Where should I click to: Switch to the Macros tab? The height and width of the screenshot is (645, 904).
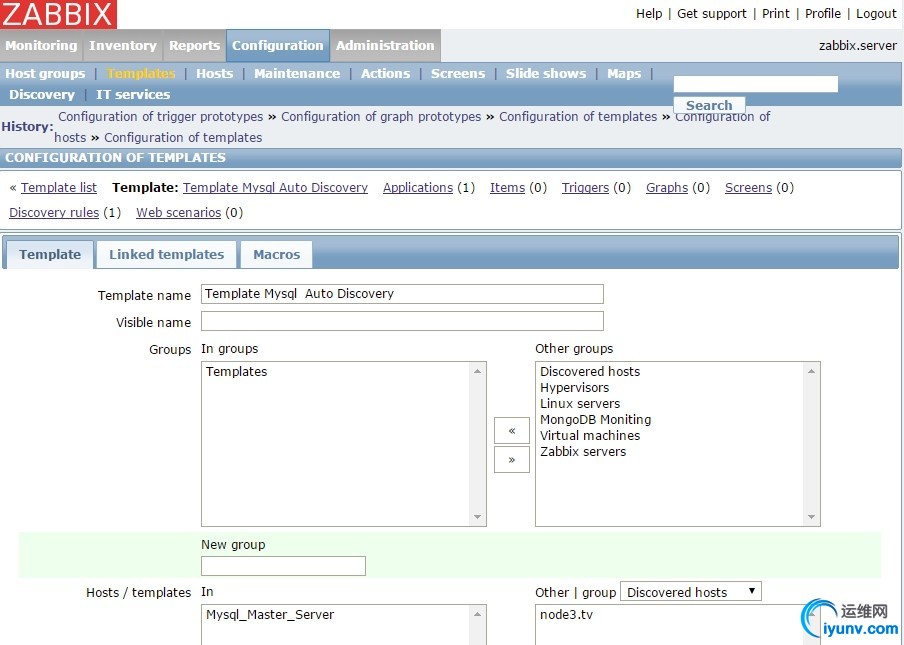click(x=277, y=254)
